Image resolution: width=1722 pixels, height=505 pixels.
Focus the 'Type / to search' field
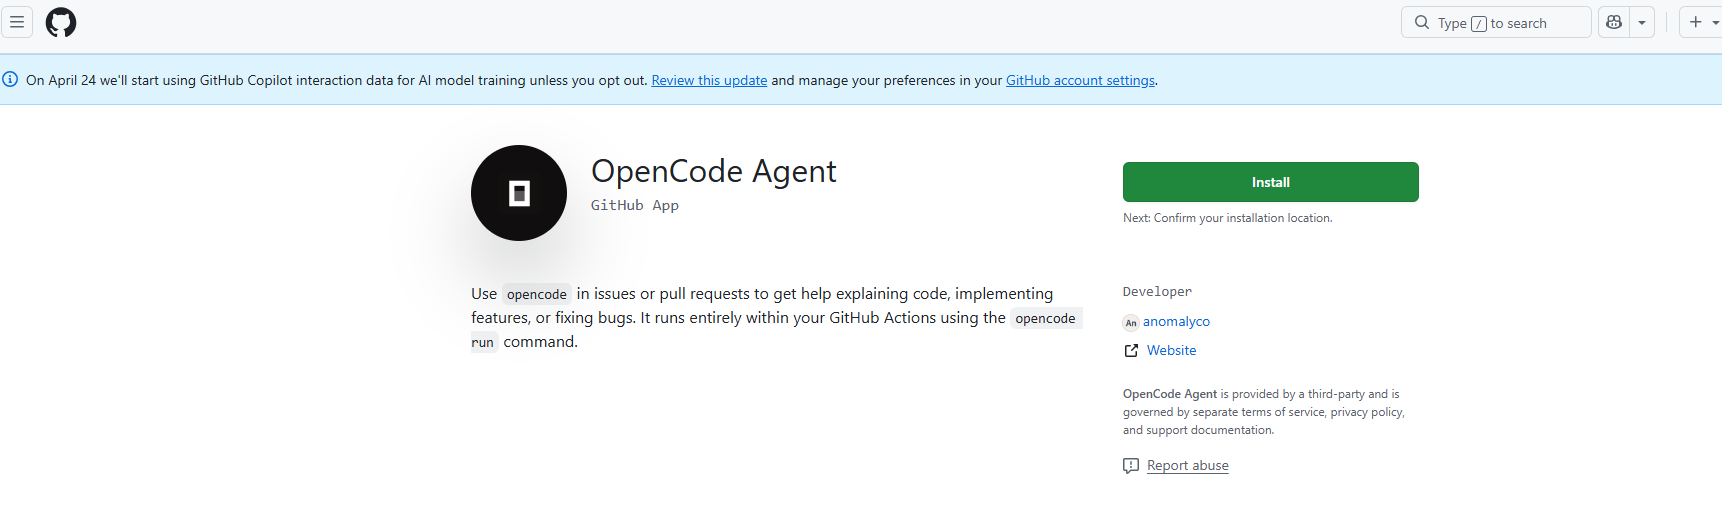pyautogui.click(x=1496, y=22)
